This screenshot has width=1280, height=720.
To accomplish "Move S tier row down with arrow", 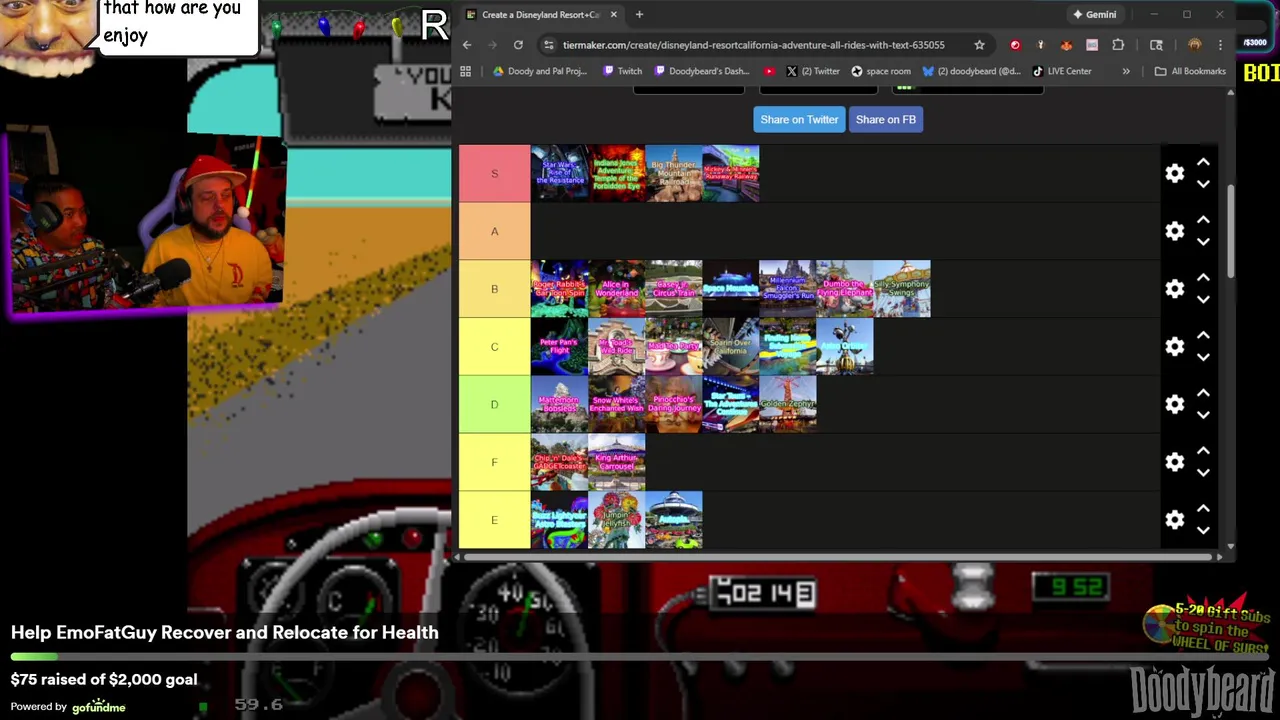I will (1204, 185).
